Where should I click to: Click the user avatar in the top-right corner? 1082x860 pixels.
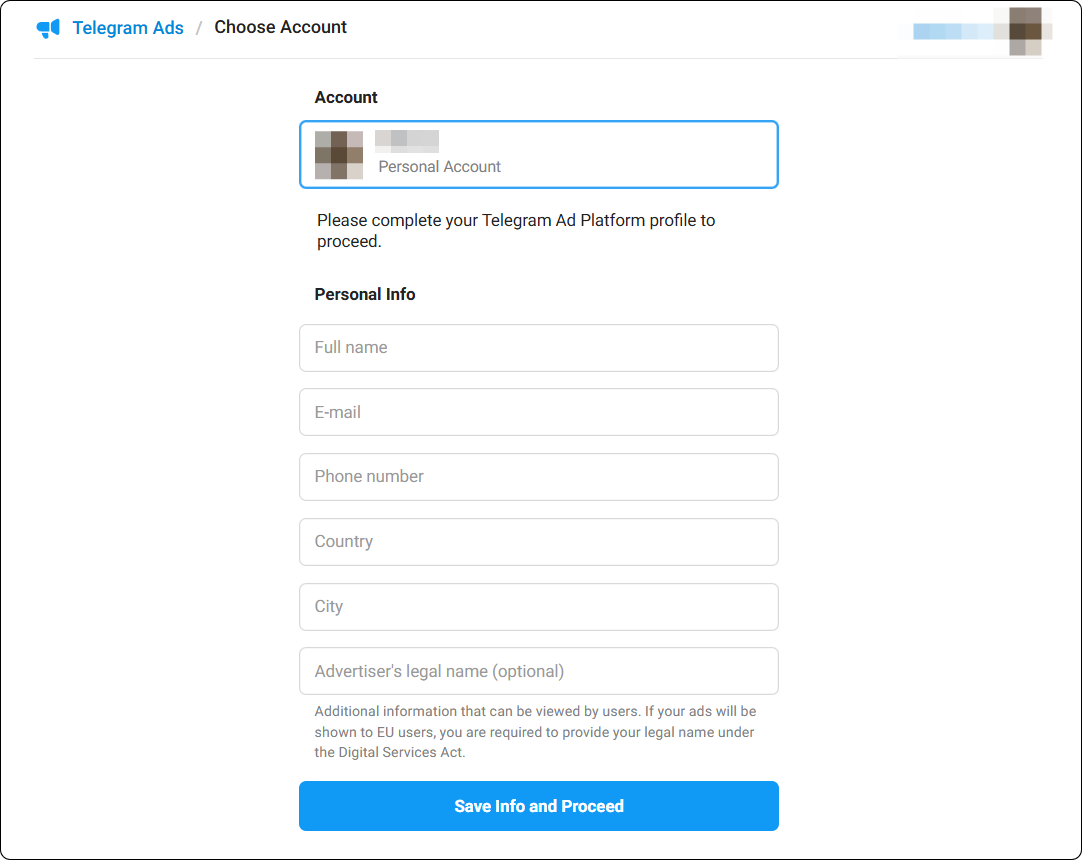coord(1026,31)
